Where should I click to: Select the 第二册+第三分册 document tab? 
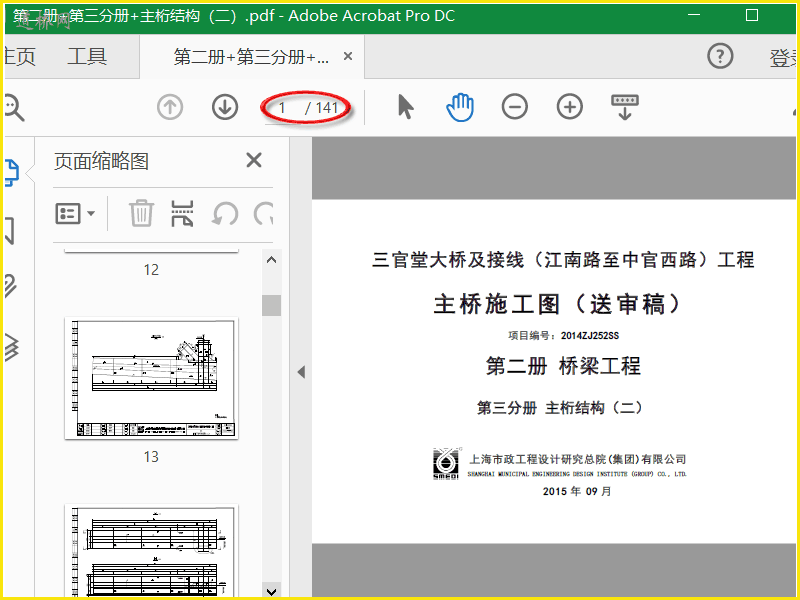(252, 57)
